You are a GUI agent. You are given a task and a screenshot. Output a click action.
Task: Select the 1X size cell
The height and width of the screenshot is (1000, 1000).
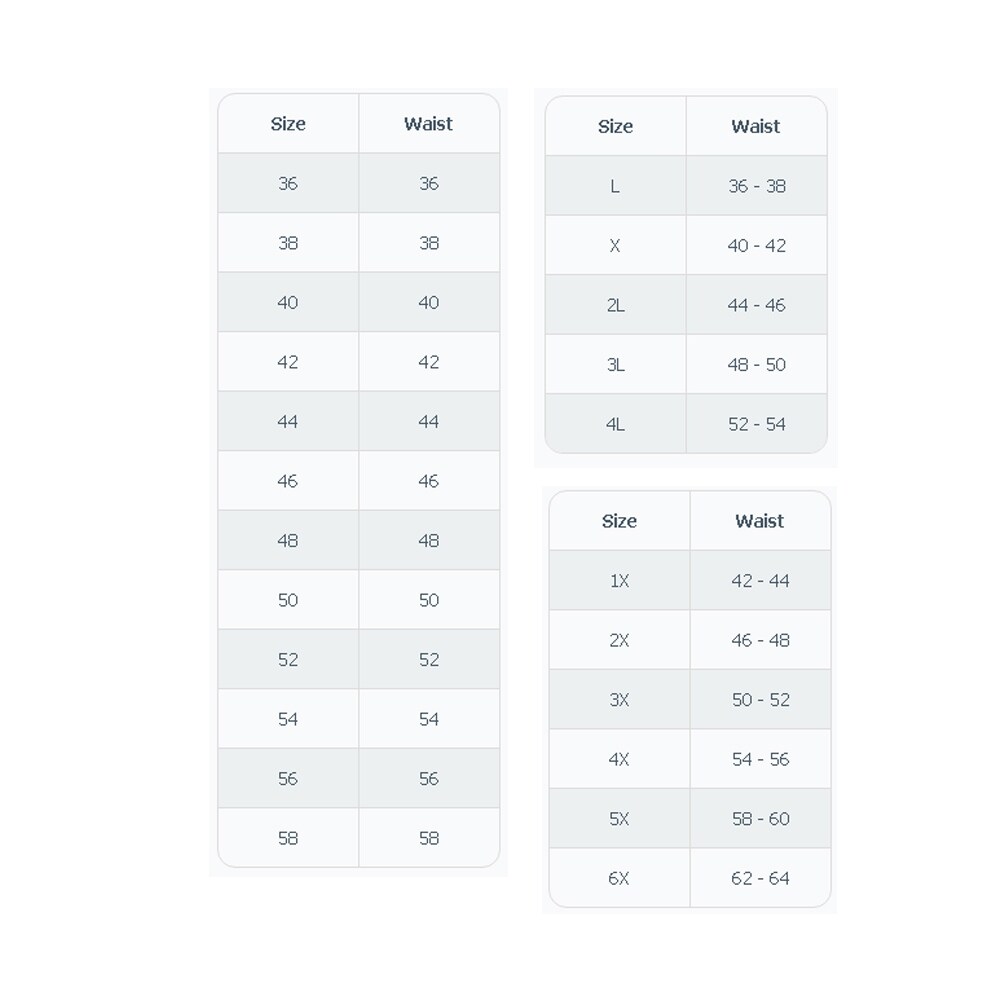coord(619,581)
